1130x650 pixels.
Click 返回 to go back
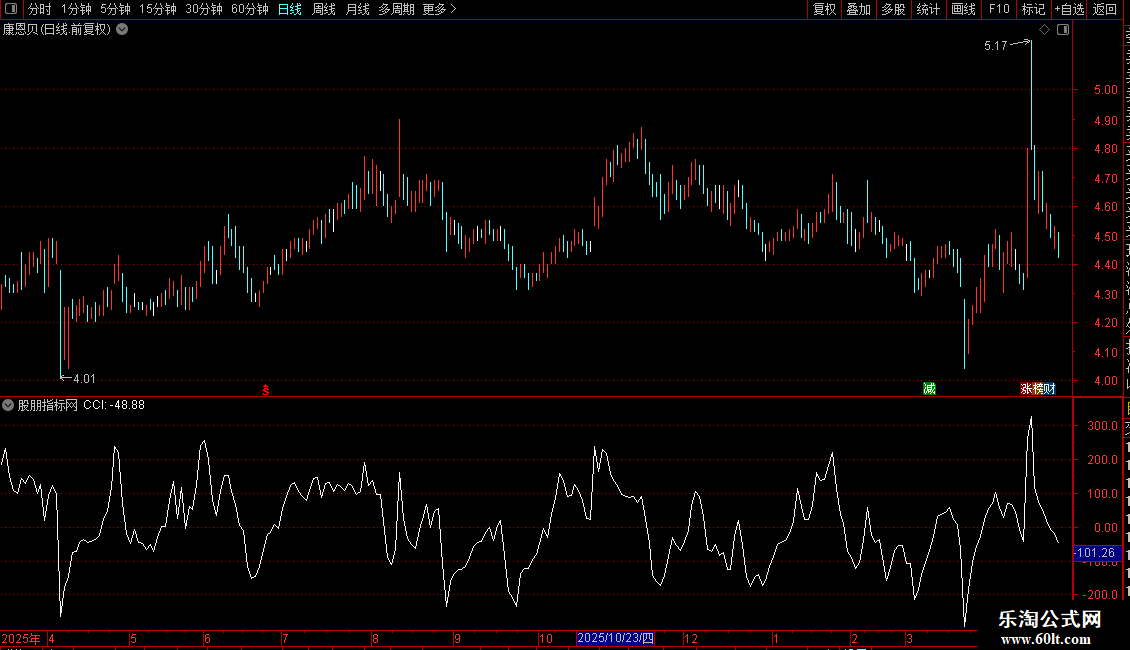tap(1104, 9)
